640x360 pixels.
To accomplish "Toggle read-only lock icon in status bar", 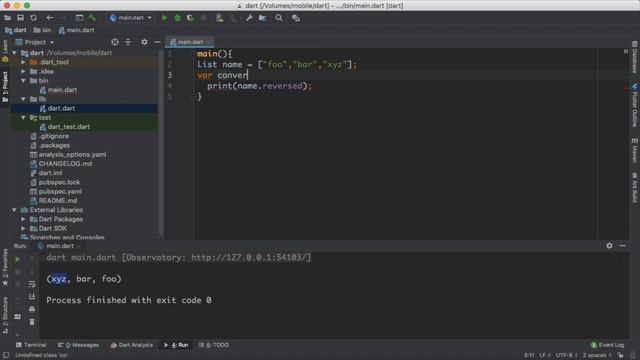I will 620,356.
